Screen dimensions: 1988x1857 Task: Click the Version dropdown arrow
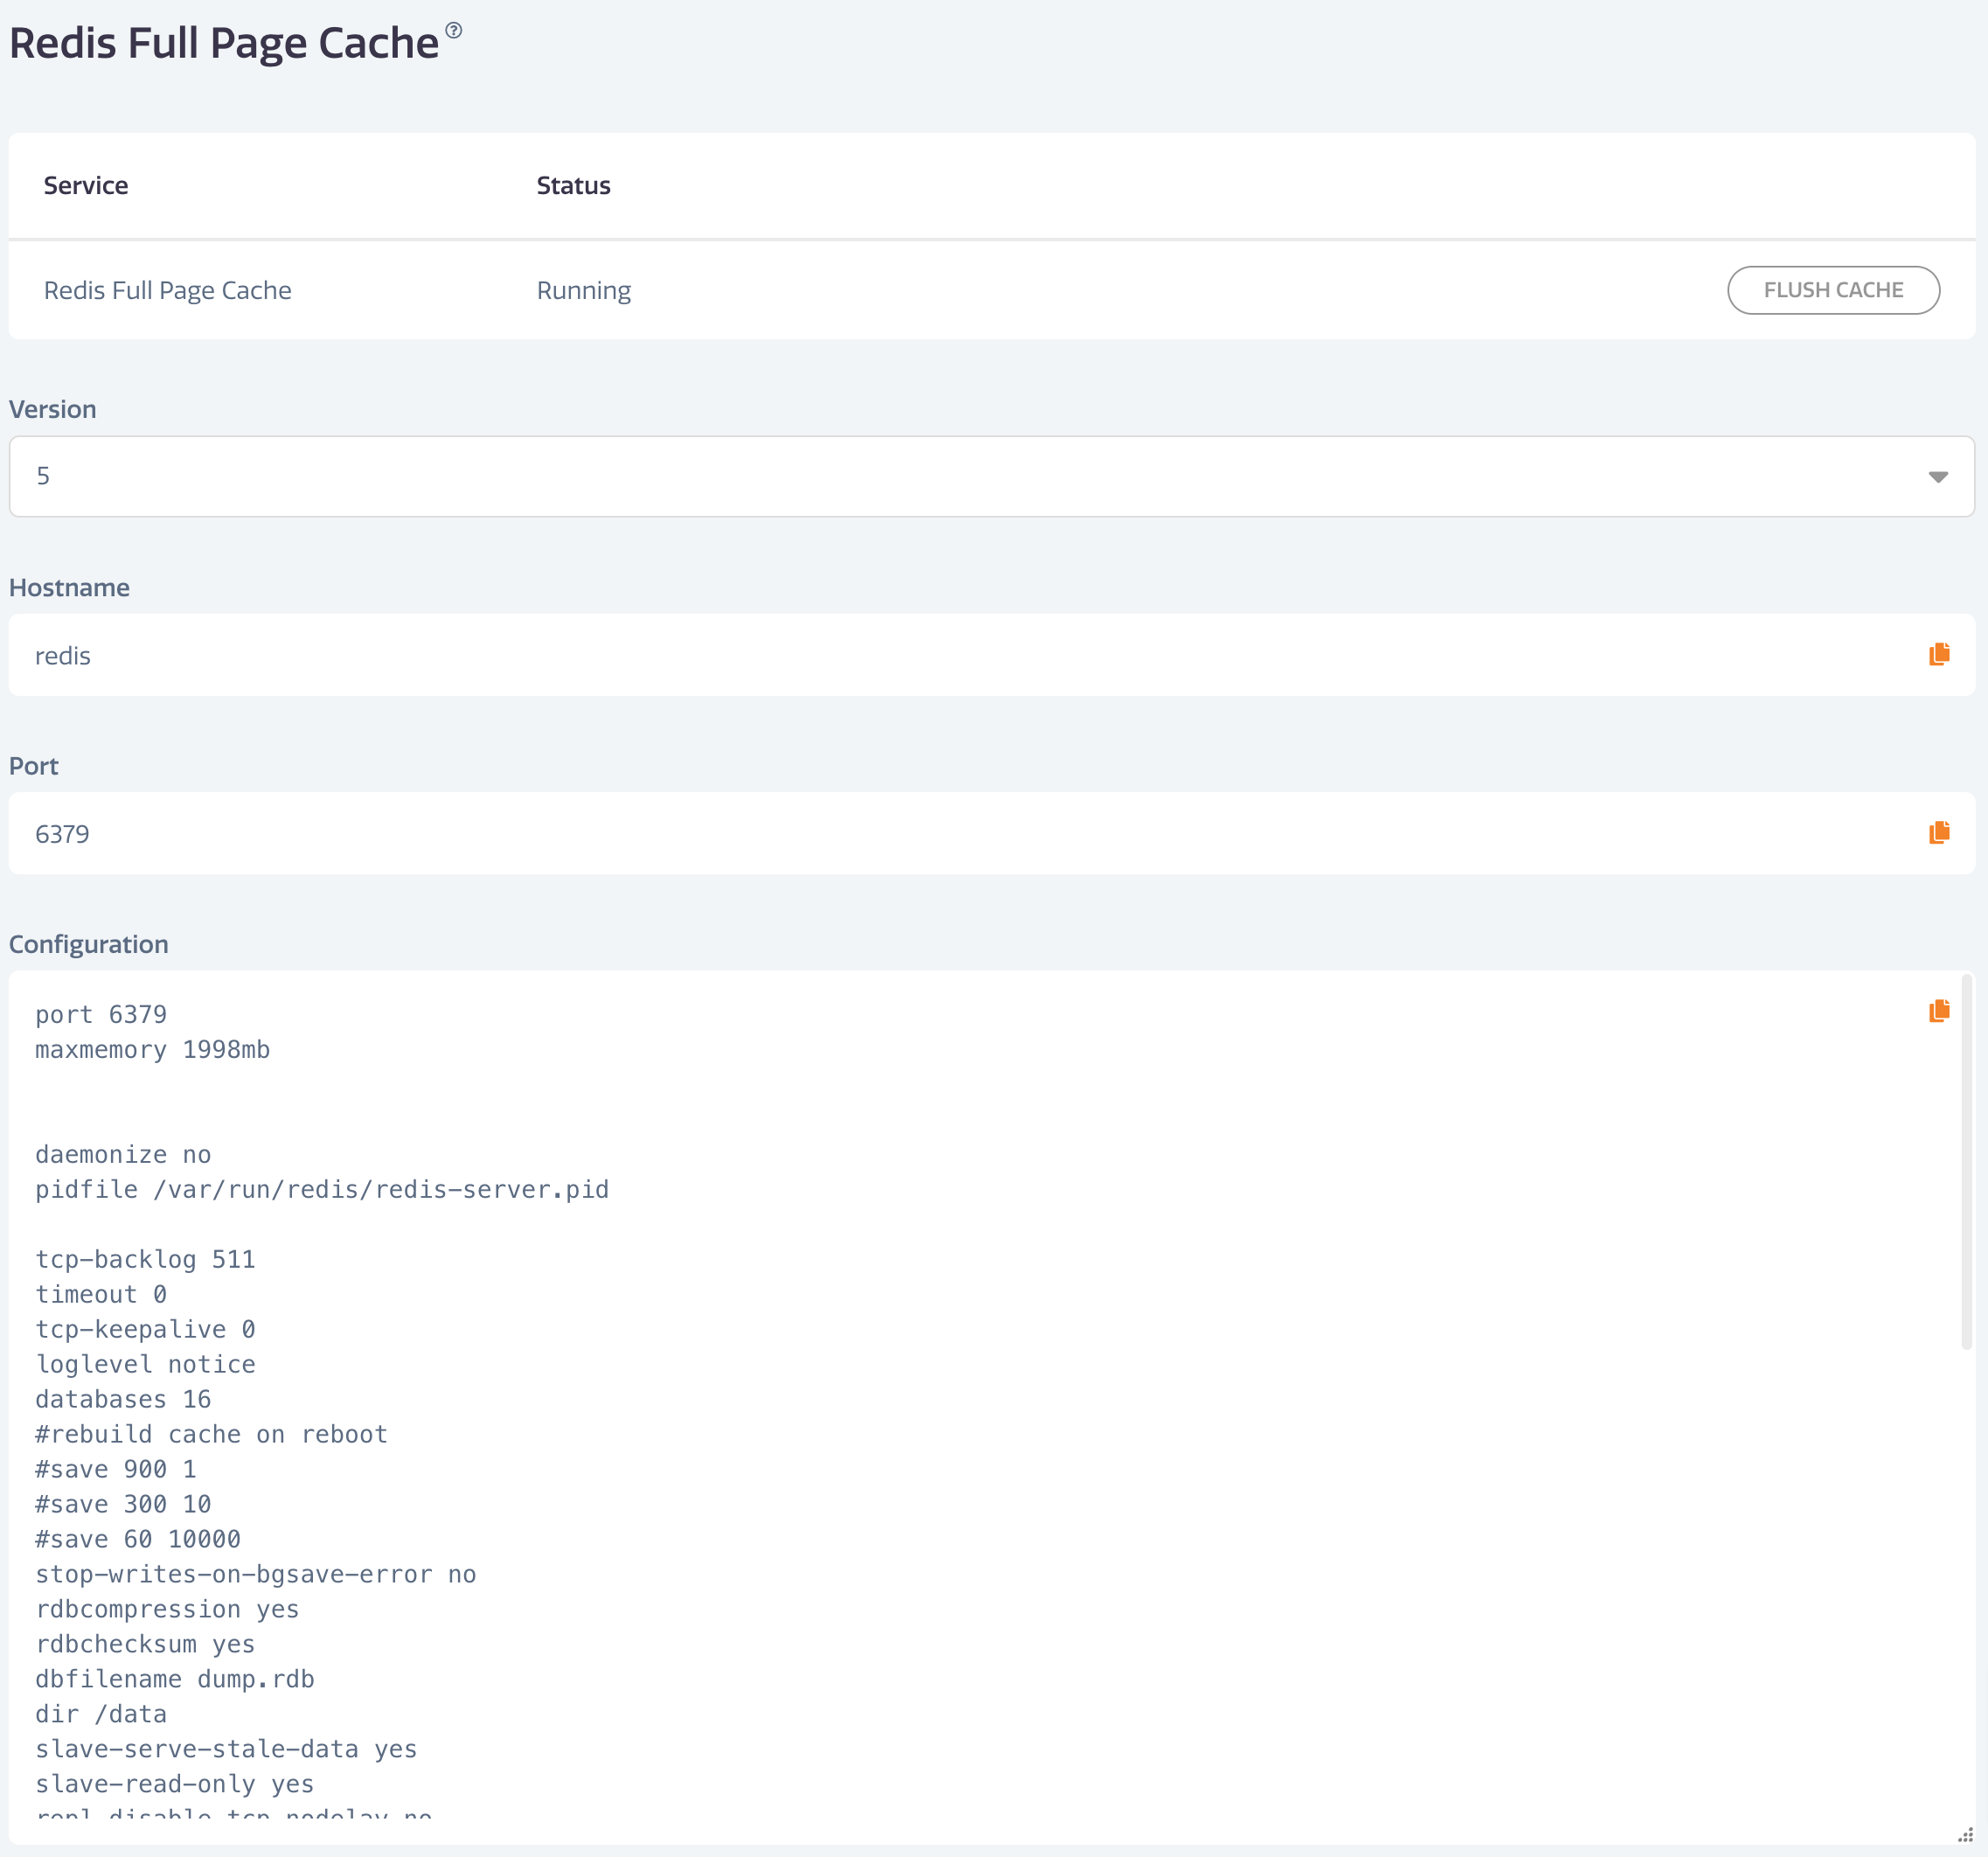(1937, 477)
